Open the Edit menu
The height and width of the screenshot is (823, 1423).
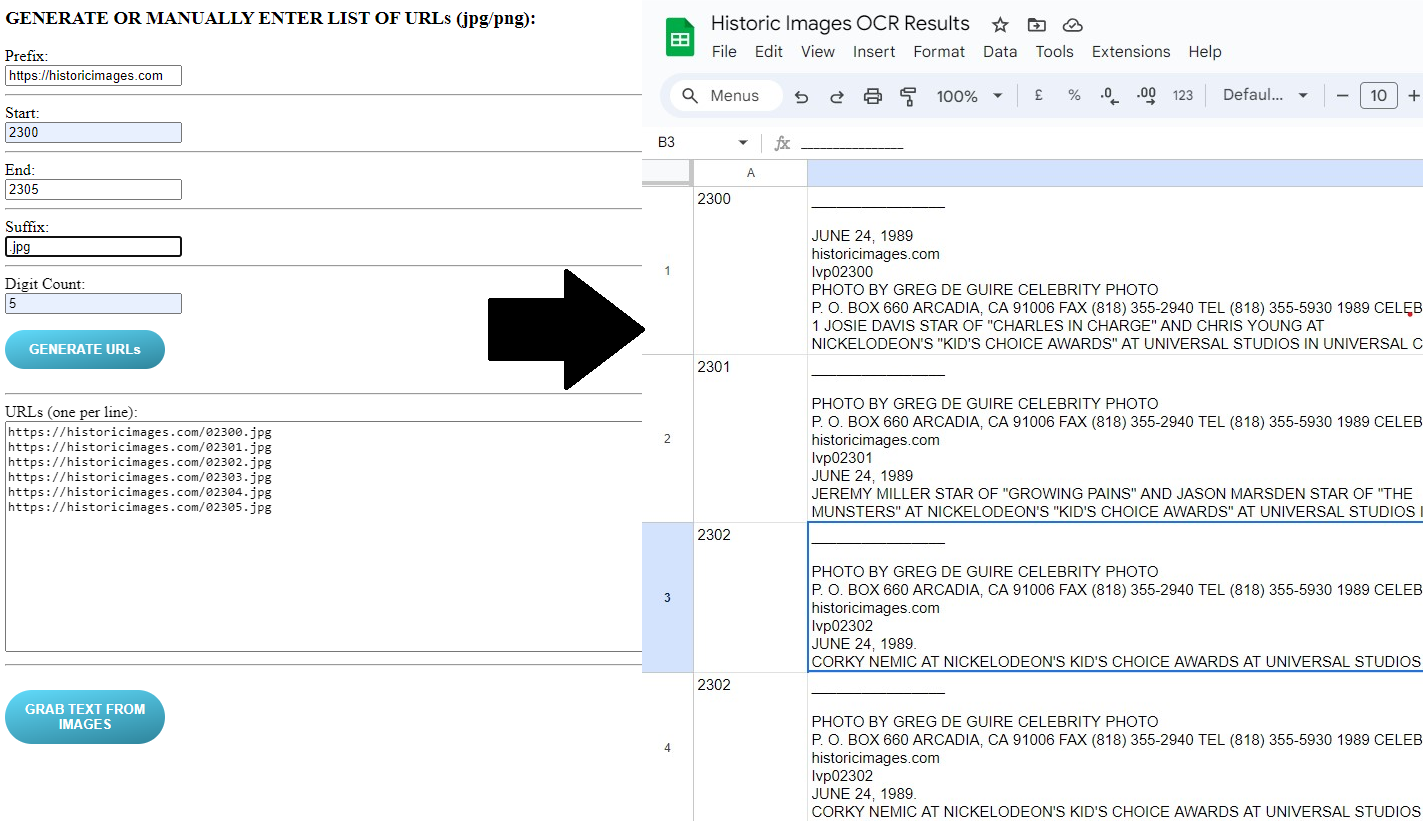click(x=769, y=52)
